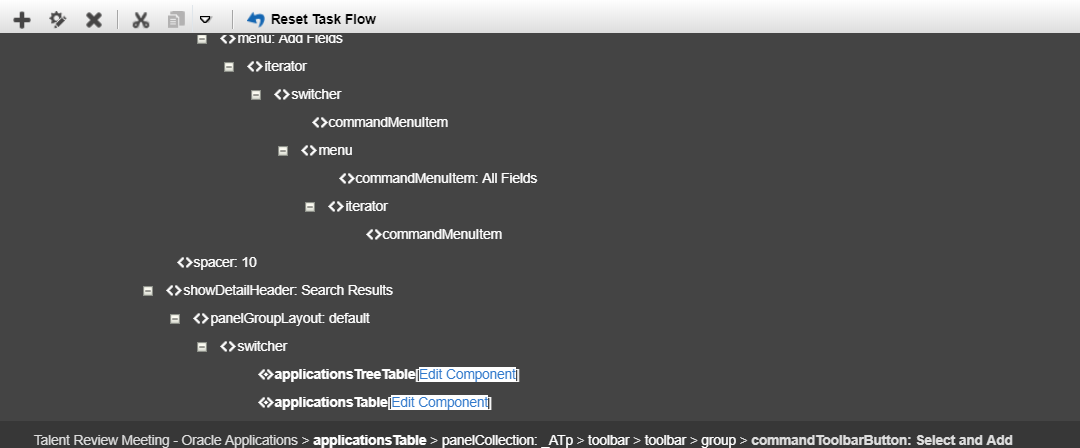Click the applicationsTable breadcrumb segment
The height and width of the screenshot is (448, 1080).
pyautogui.click(x=370, y=440)
